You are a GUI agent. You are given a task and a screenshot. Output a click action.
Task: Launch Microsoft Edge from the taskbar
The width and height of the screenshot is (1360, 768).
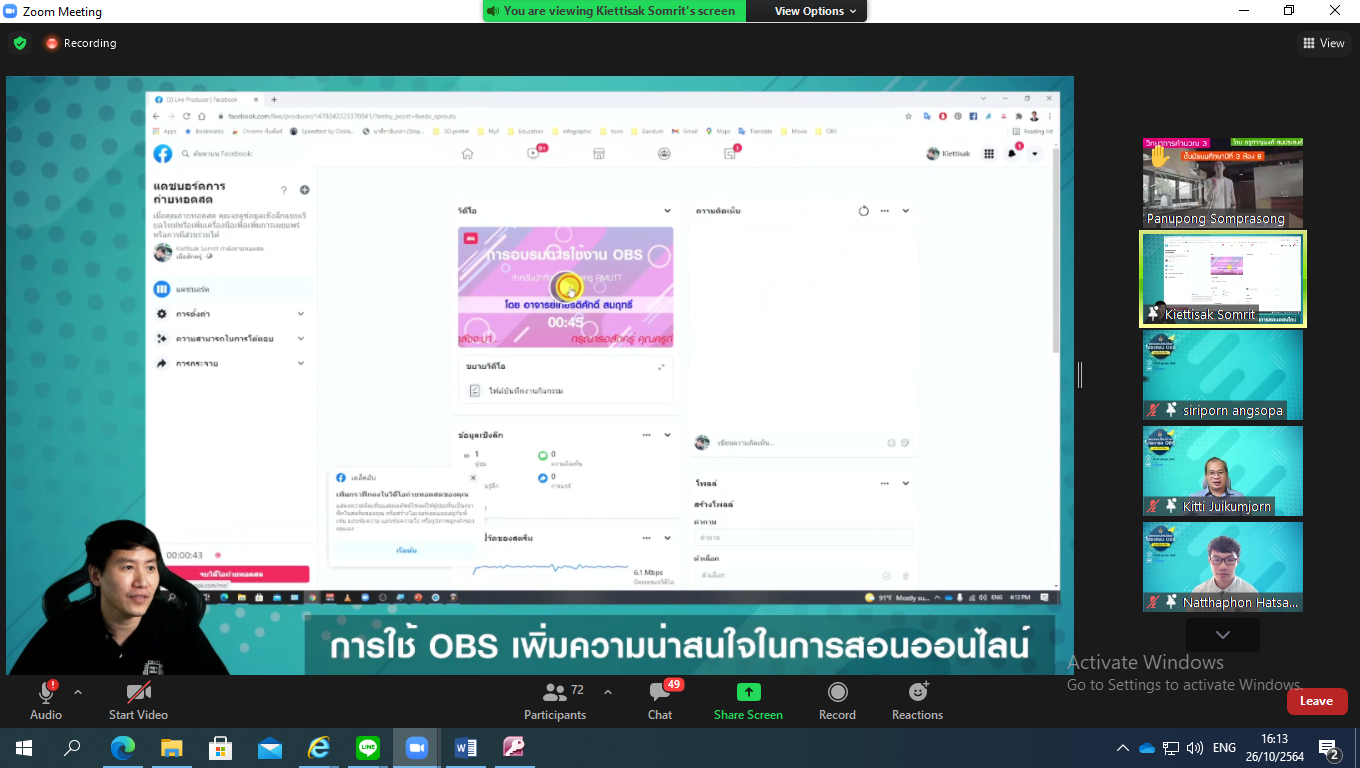[x=122, y=747]
